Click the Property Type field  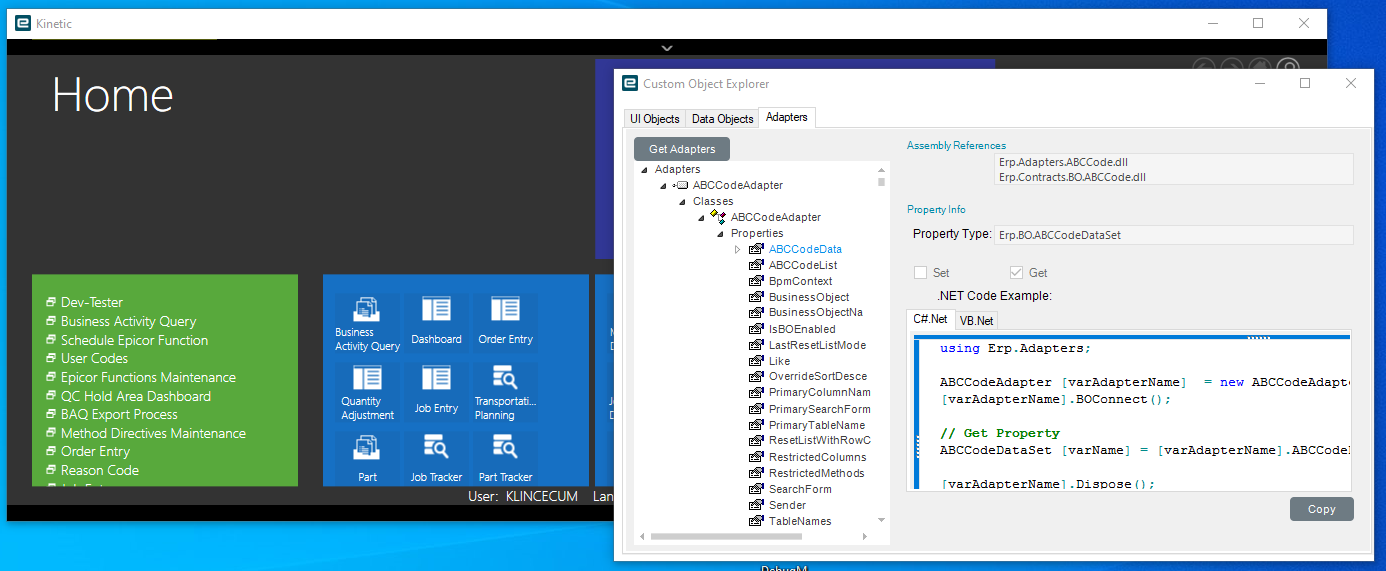(1174, 235)
